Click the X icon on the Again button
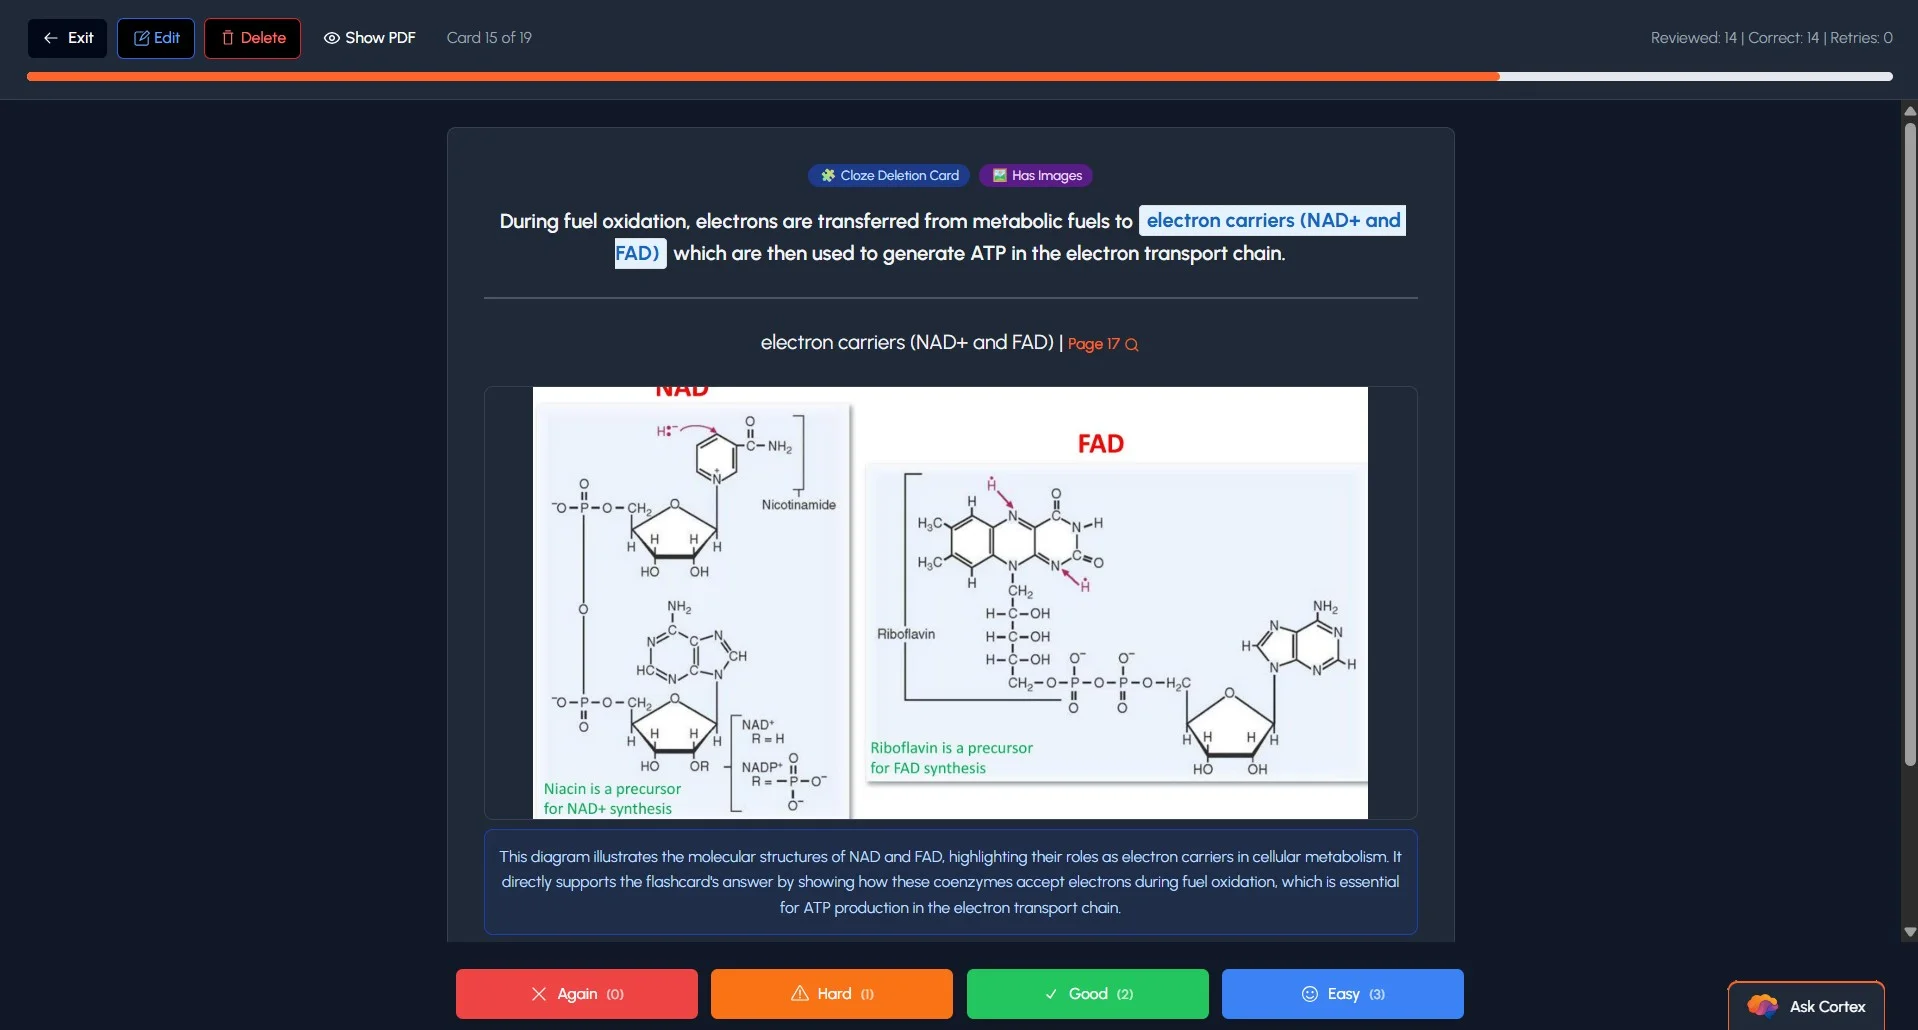Image resolution: width=1918 pixels, height=1030 pixels. pyautogui.click(x=539, y=994)
